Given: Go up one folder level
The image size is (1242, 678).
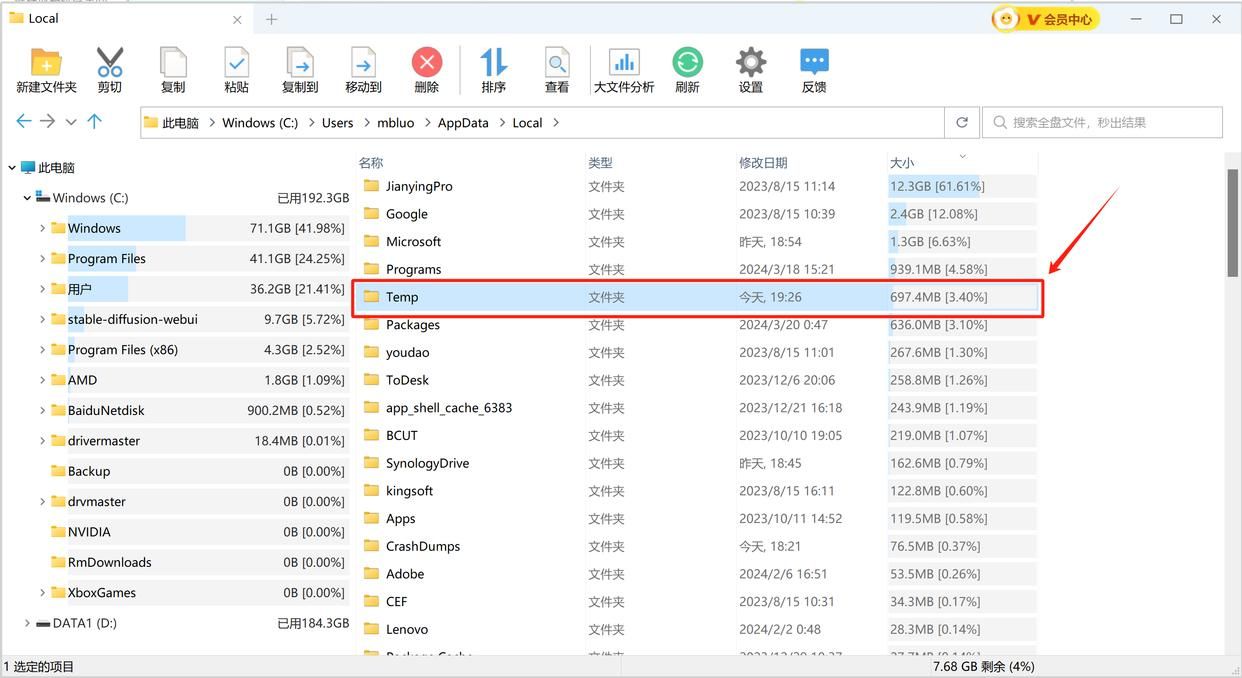Looking at the screenshot, I should (x=94, y=121).
